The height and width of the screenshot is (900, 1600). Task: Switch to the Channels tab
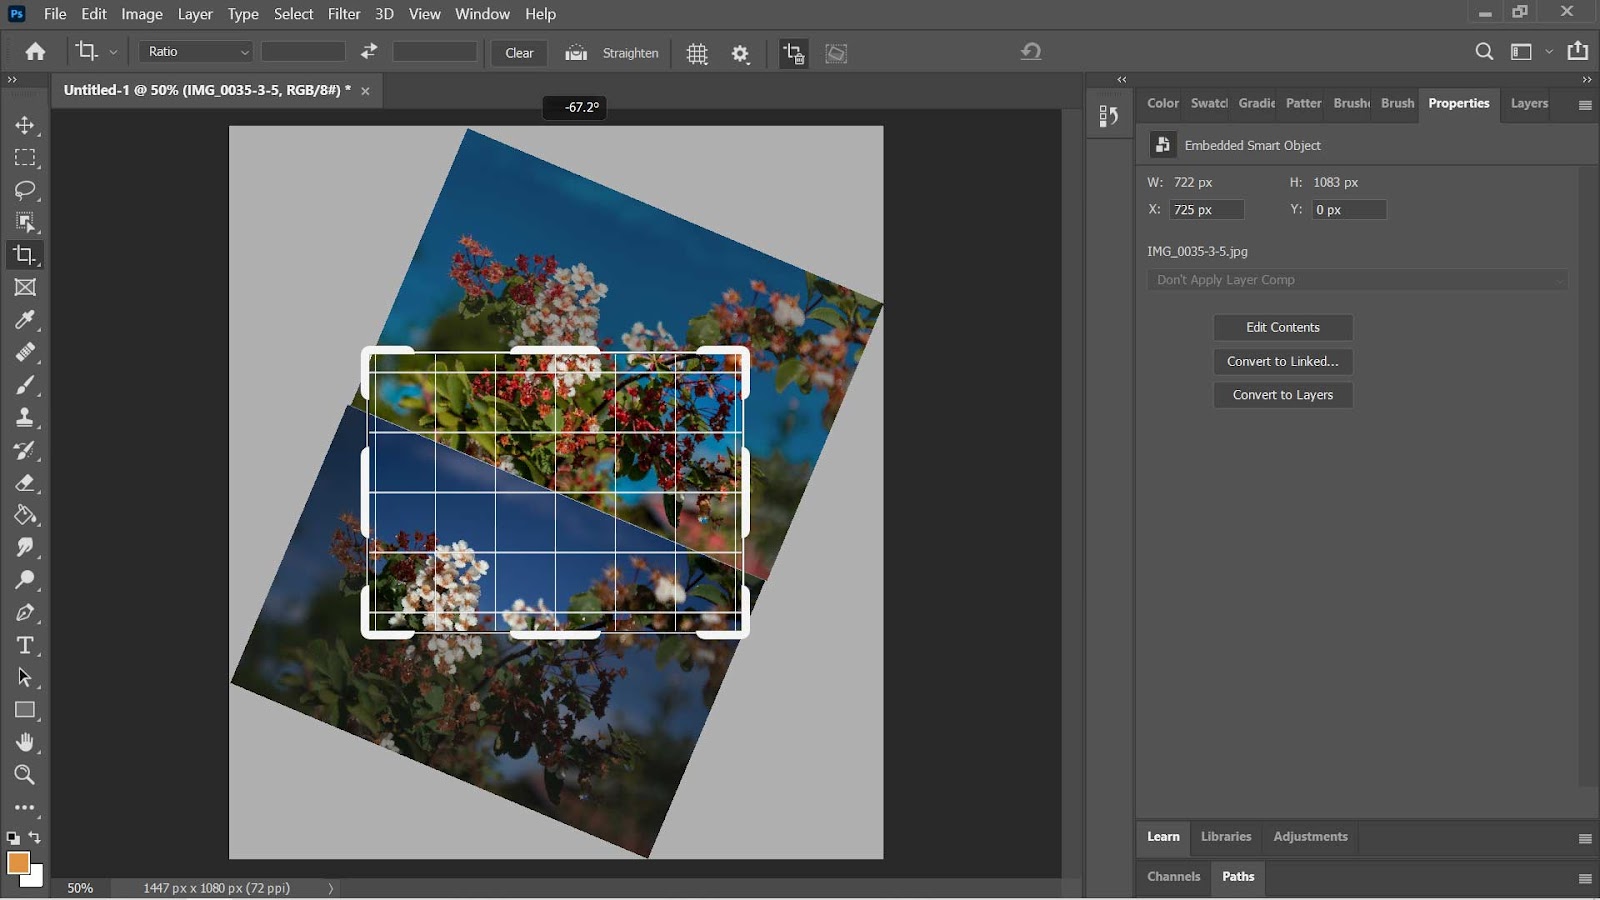point(1173,876)
